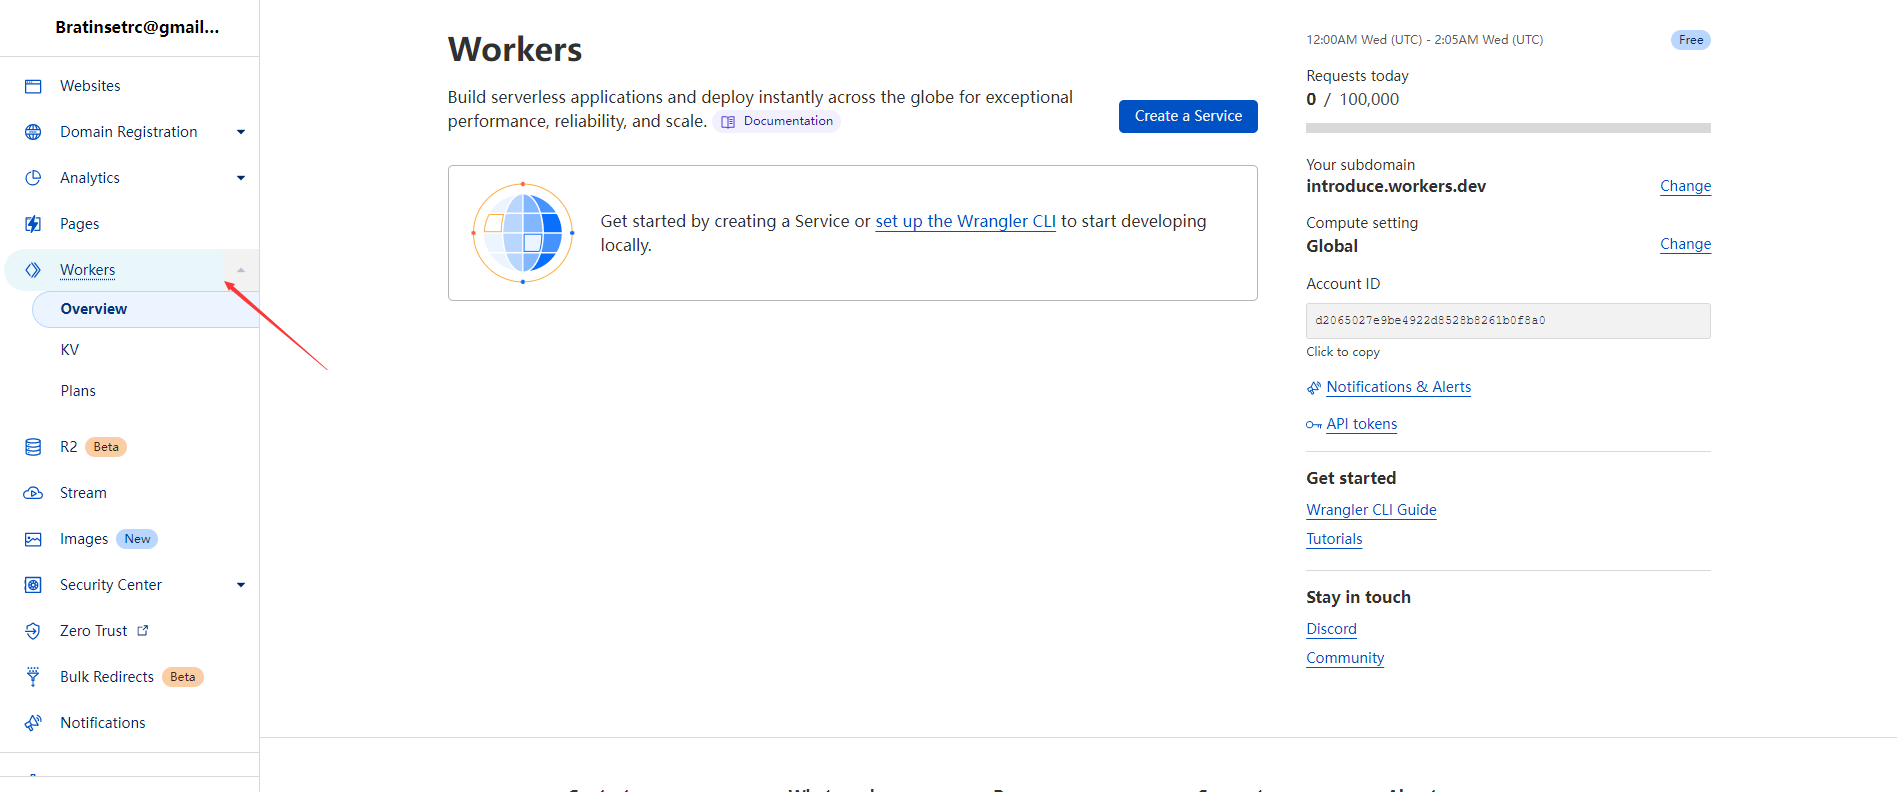
Task: Click the 'Click to copy' hint text
Action: click(x=1343, y=352)
